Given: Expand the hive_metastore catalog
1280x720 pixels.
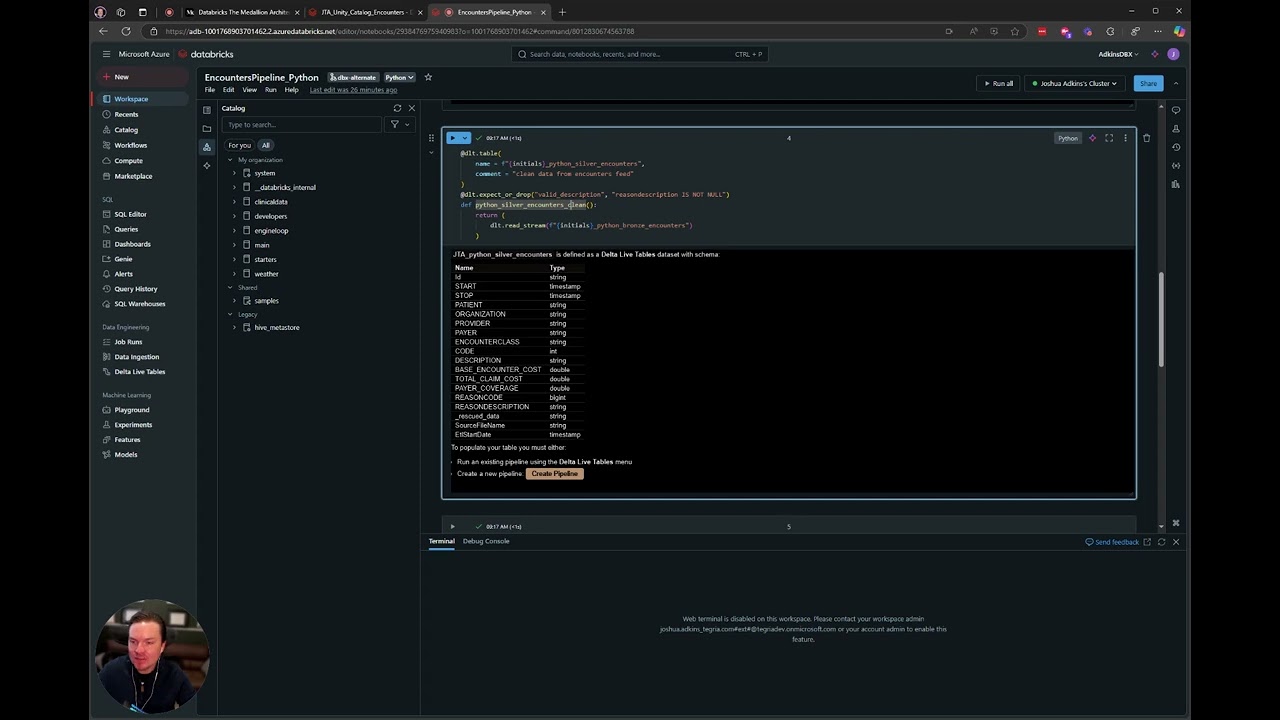Looking at the screenshot, I should 234,327.
